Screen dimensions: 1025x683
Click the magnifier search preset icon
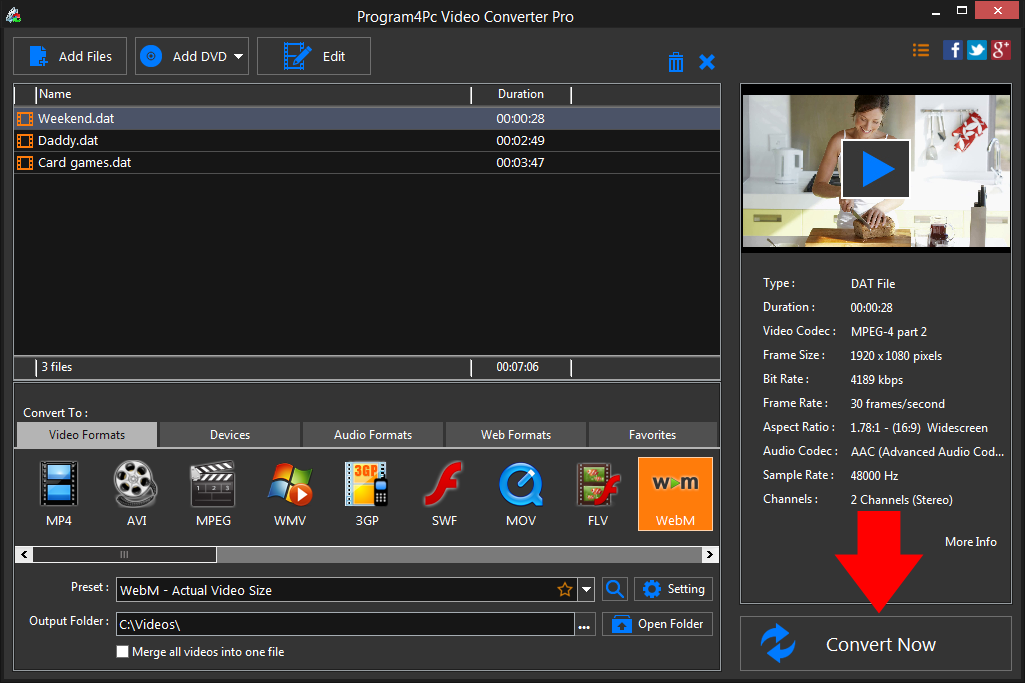pos(616,589)
